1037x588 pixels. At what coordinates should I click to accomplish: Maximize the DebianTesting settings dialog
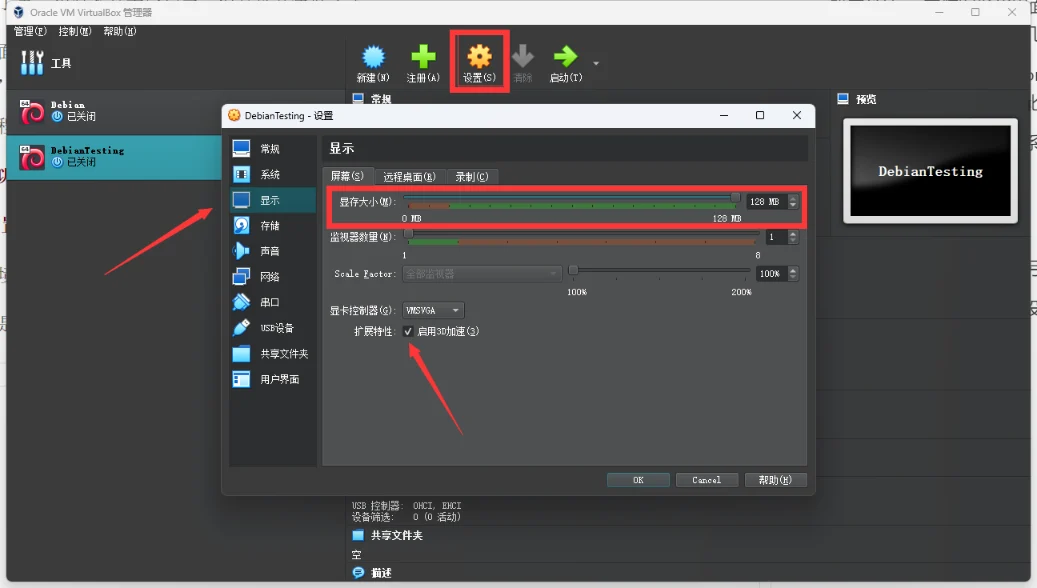(760, 115)
